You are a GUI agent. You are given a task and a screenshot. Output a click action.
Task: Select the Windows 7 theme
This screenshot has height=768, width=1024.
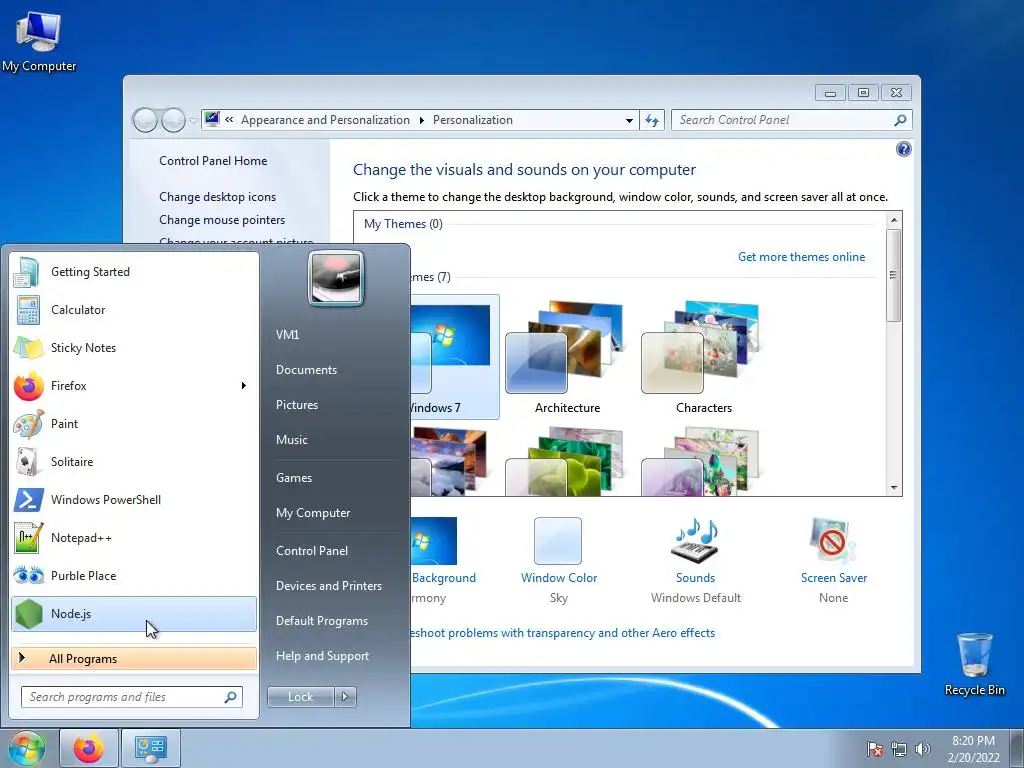(455, 357)
